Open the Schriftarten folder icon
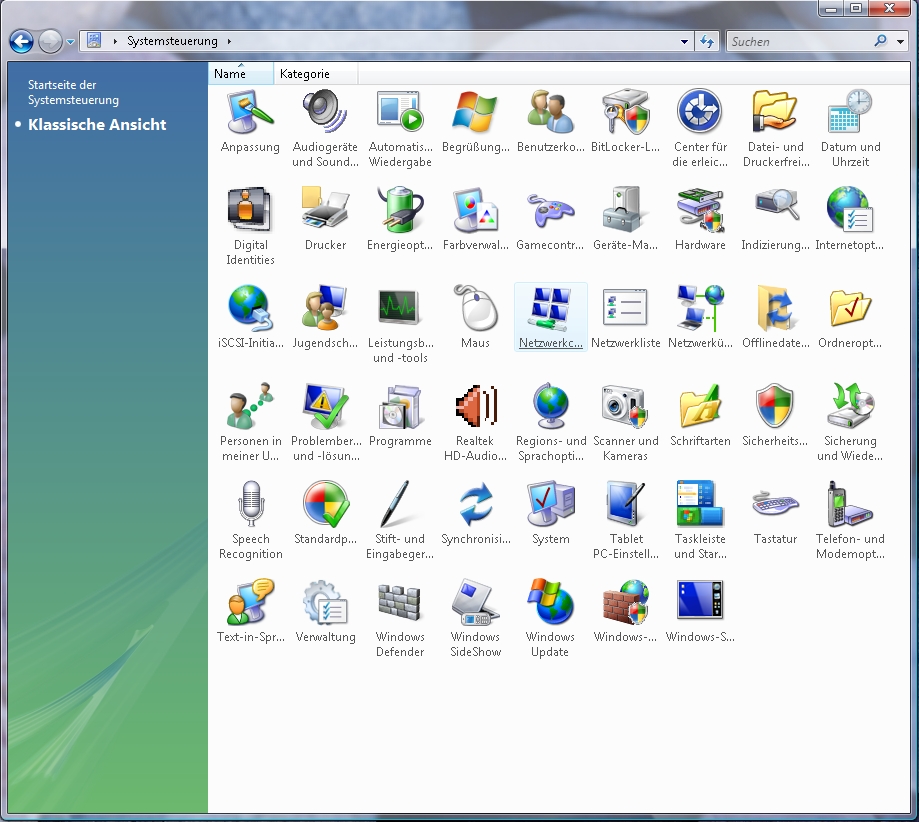The image size is (919, 822). 700,405
